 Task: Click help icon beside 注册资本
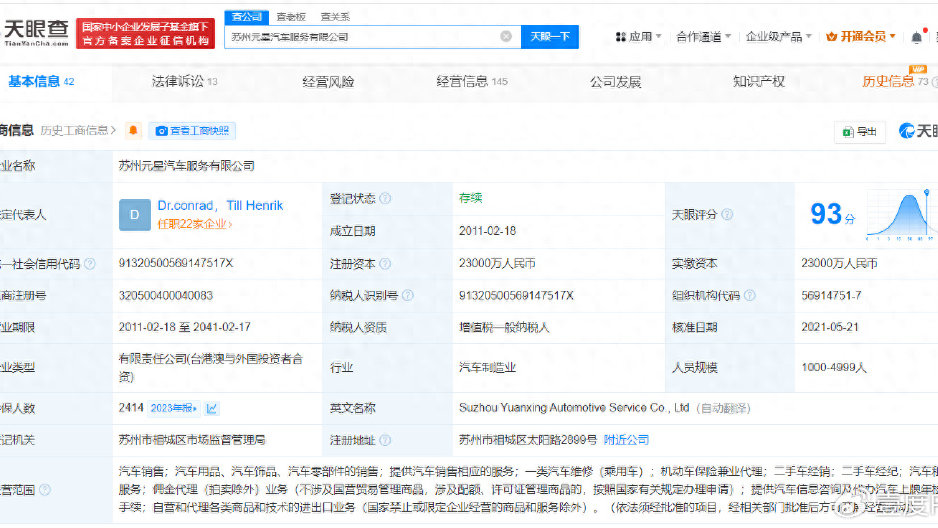(385, 264)
